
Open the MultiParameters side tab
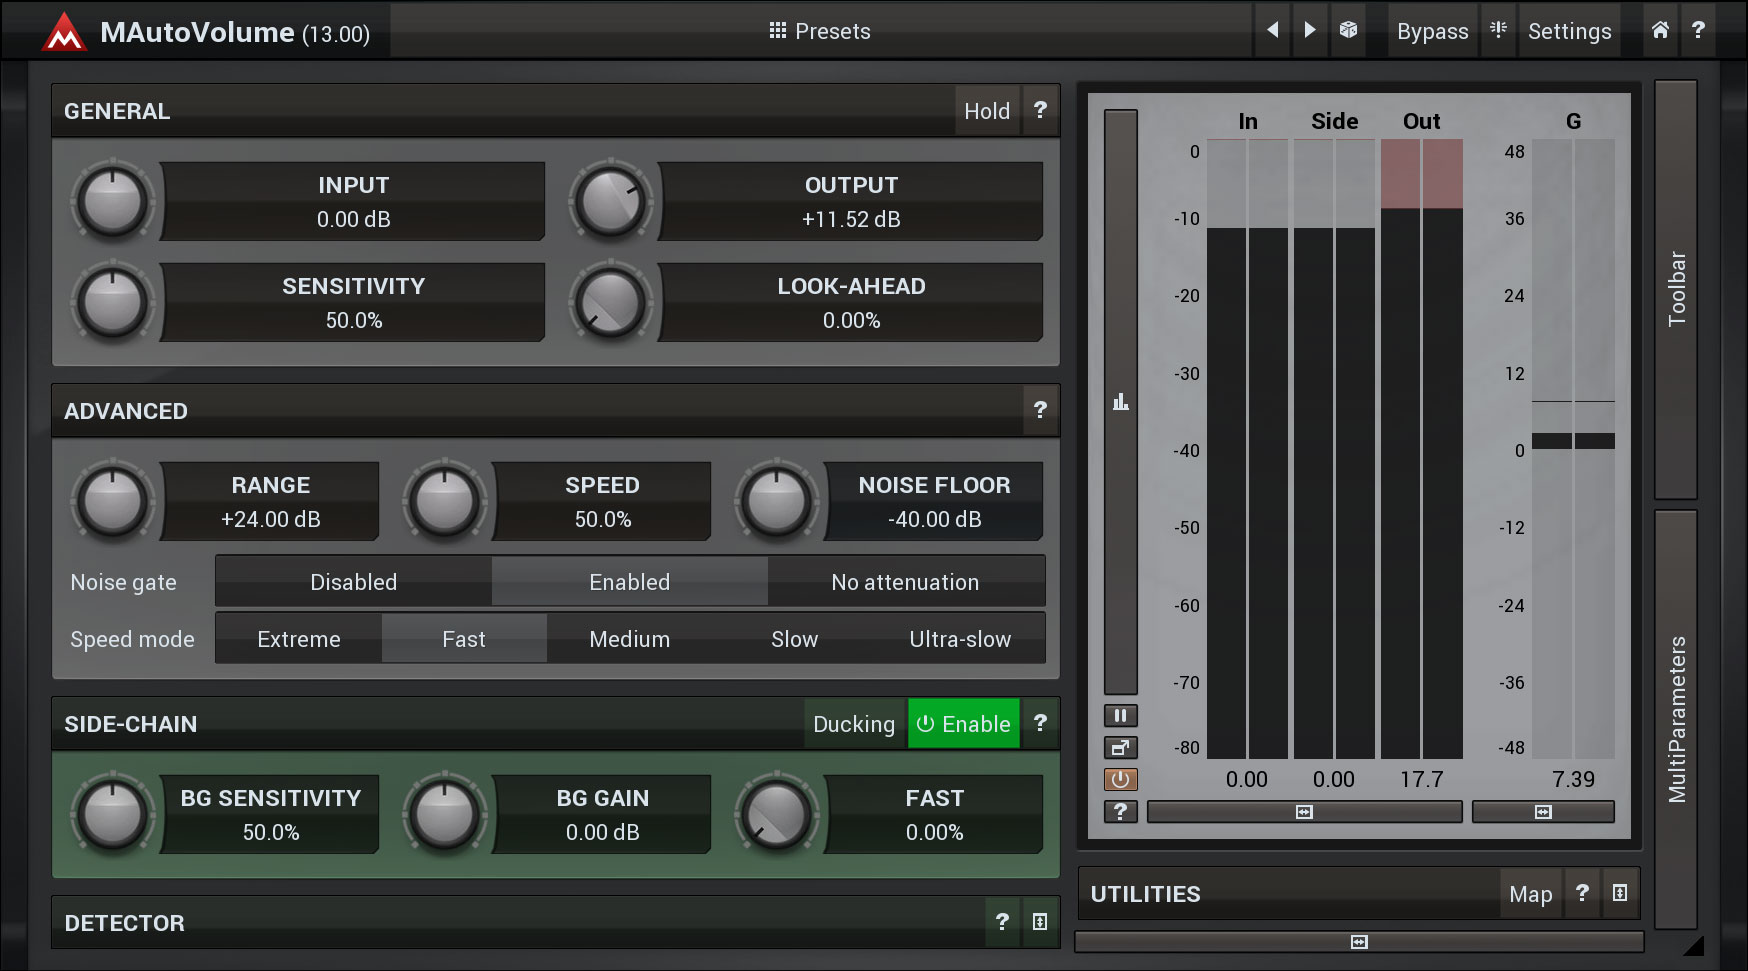coord(1676,719)
